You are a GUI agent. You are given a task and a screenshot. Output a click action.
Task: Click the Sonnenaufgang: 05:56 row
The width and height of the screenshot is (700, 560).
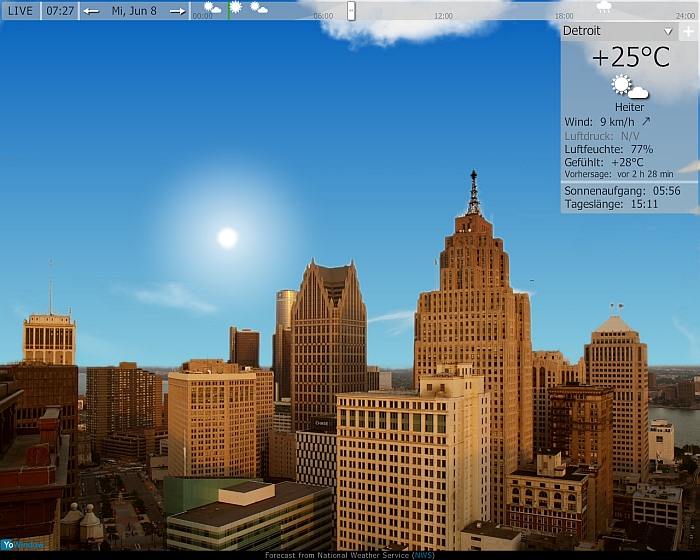[x=622, y=191]
